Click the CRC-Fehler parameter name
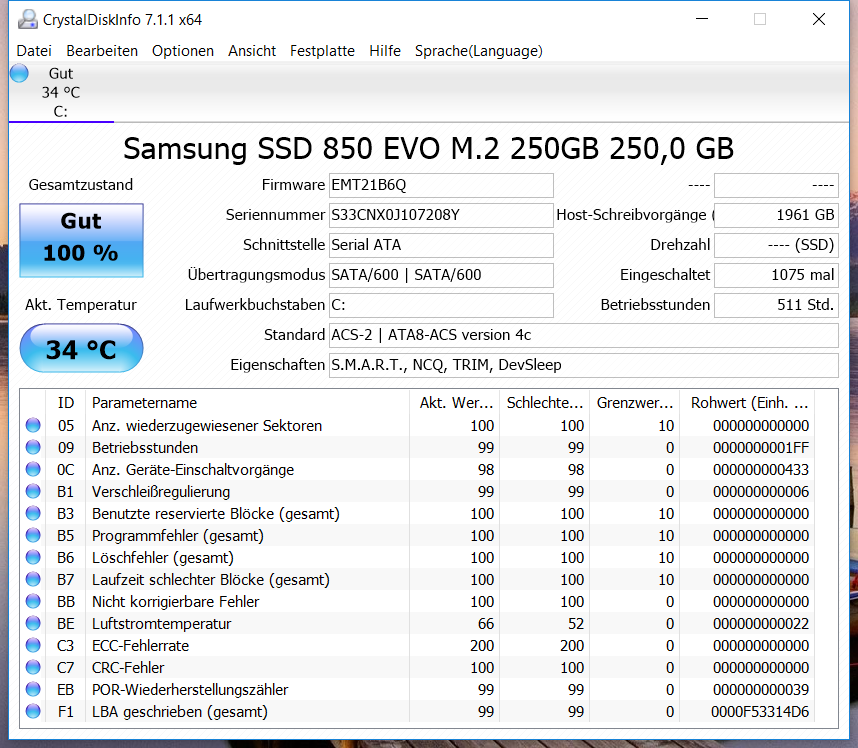Screen dimensions: 858x748 (128, 668)
